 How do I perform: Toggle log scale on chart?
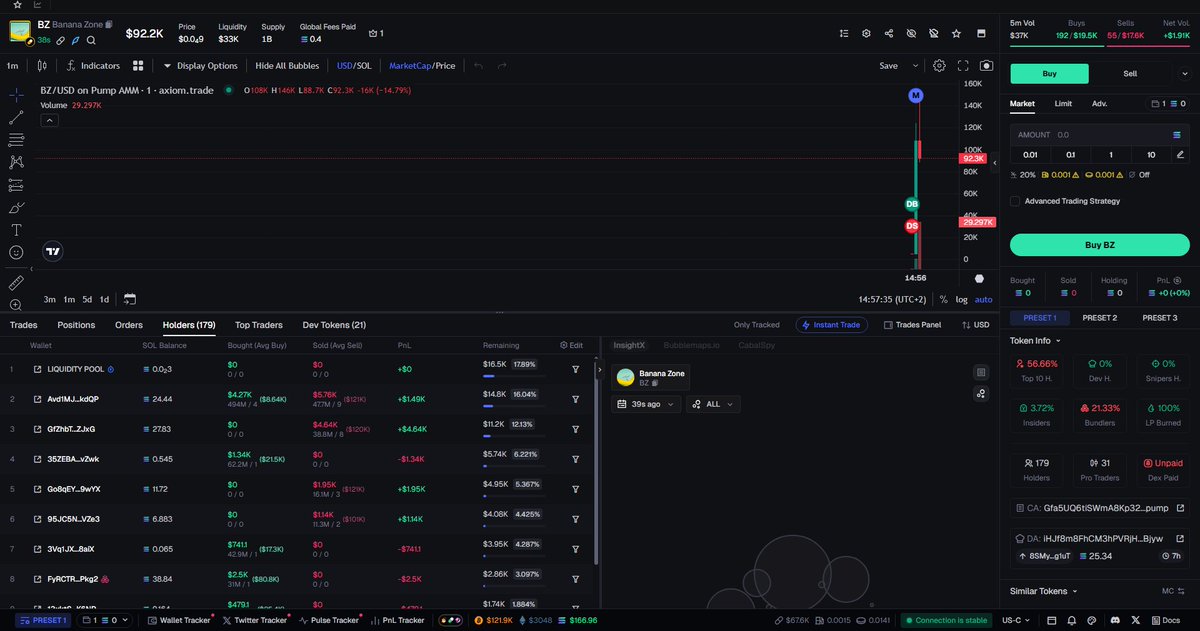tap(962, 299)
